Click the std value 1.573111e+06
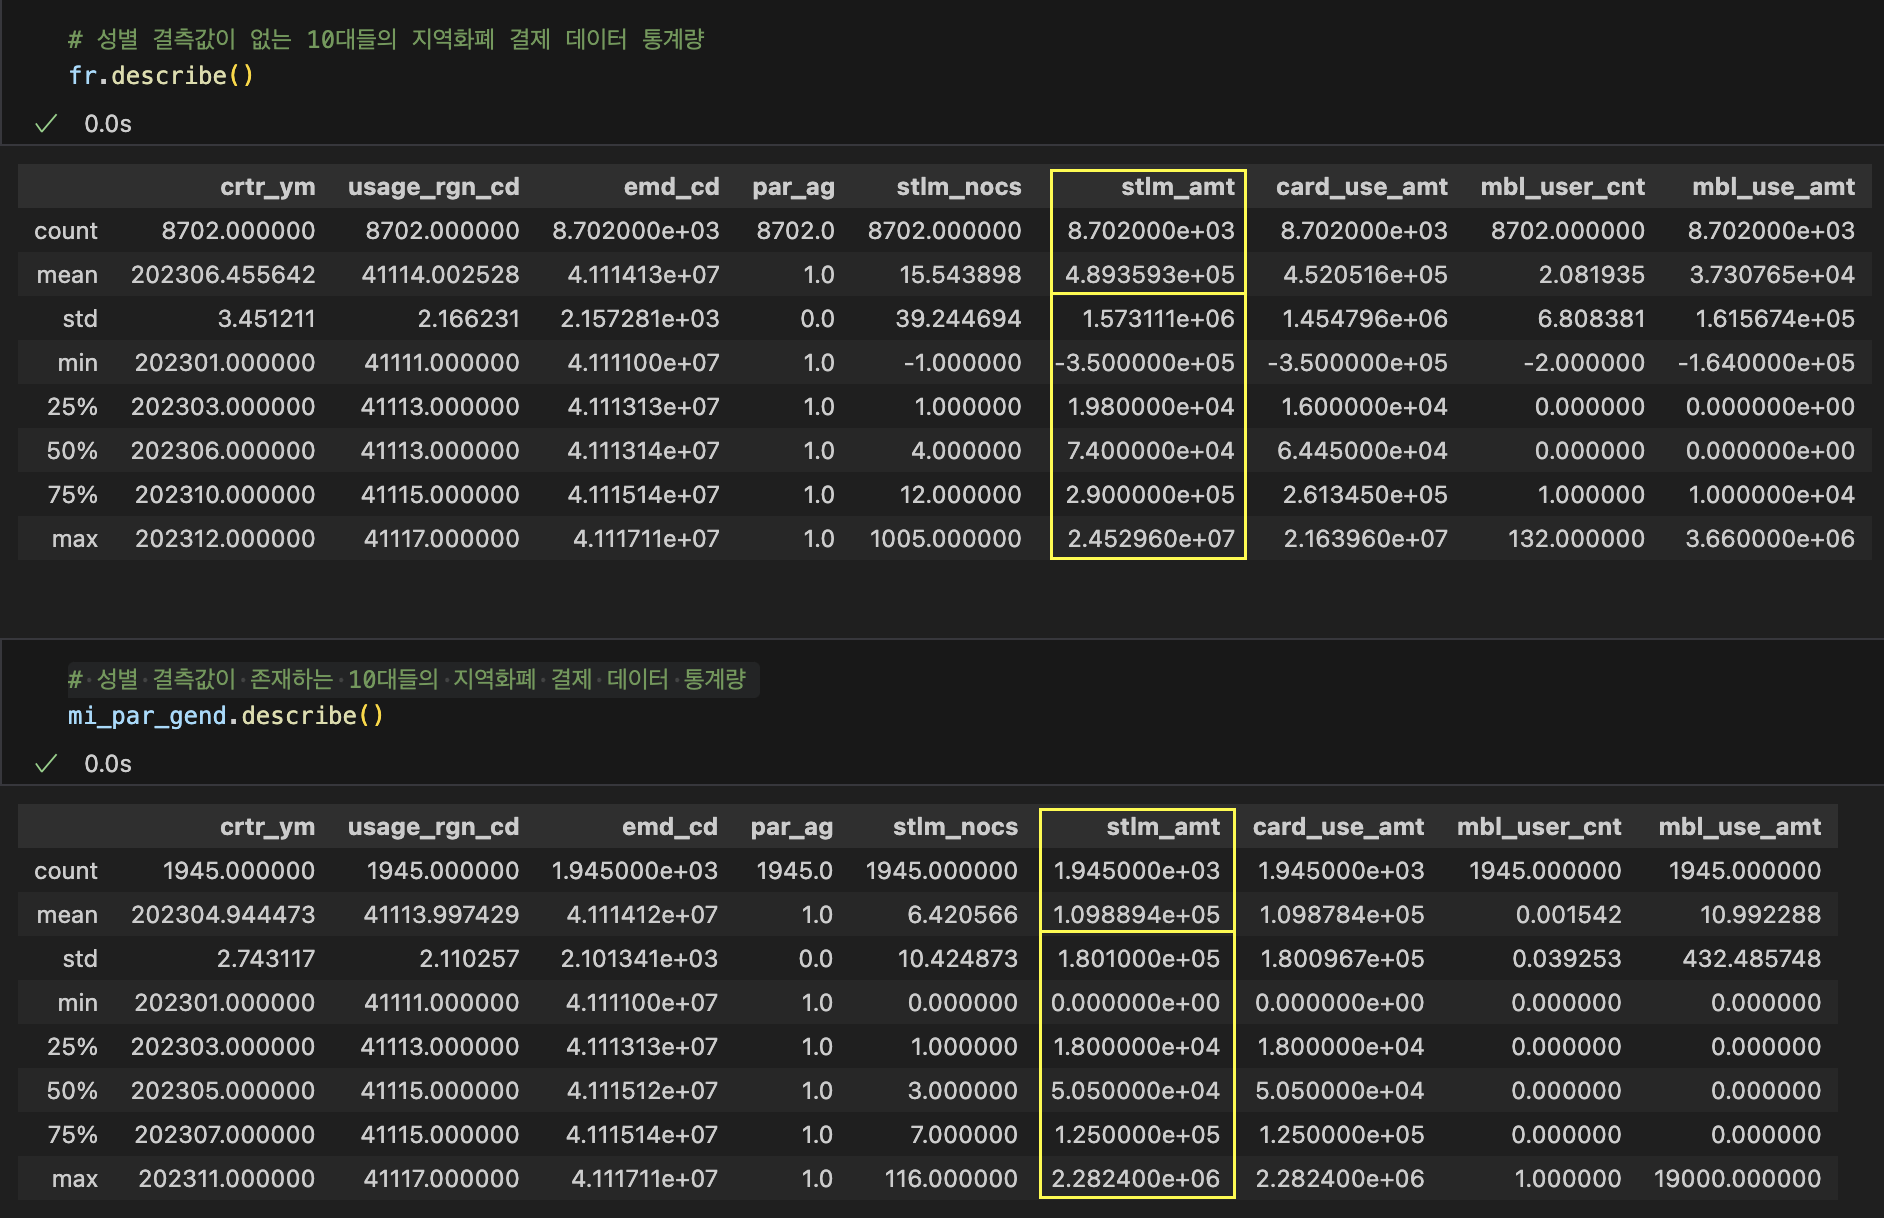This screenshot has width=1884, height=1218. tap(1159, 319)
